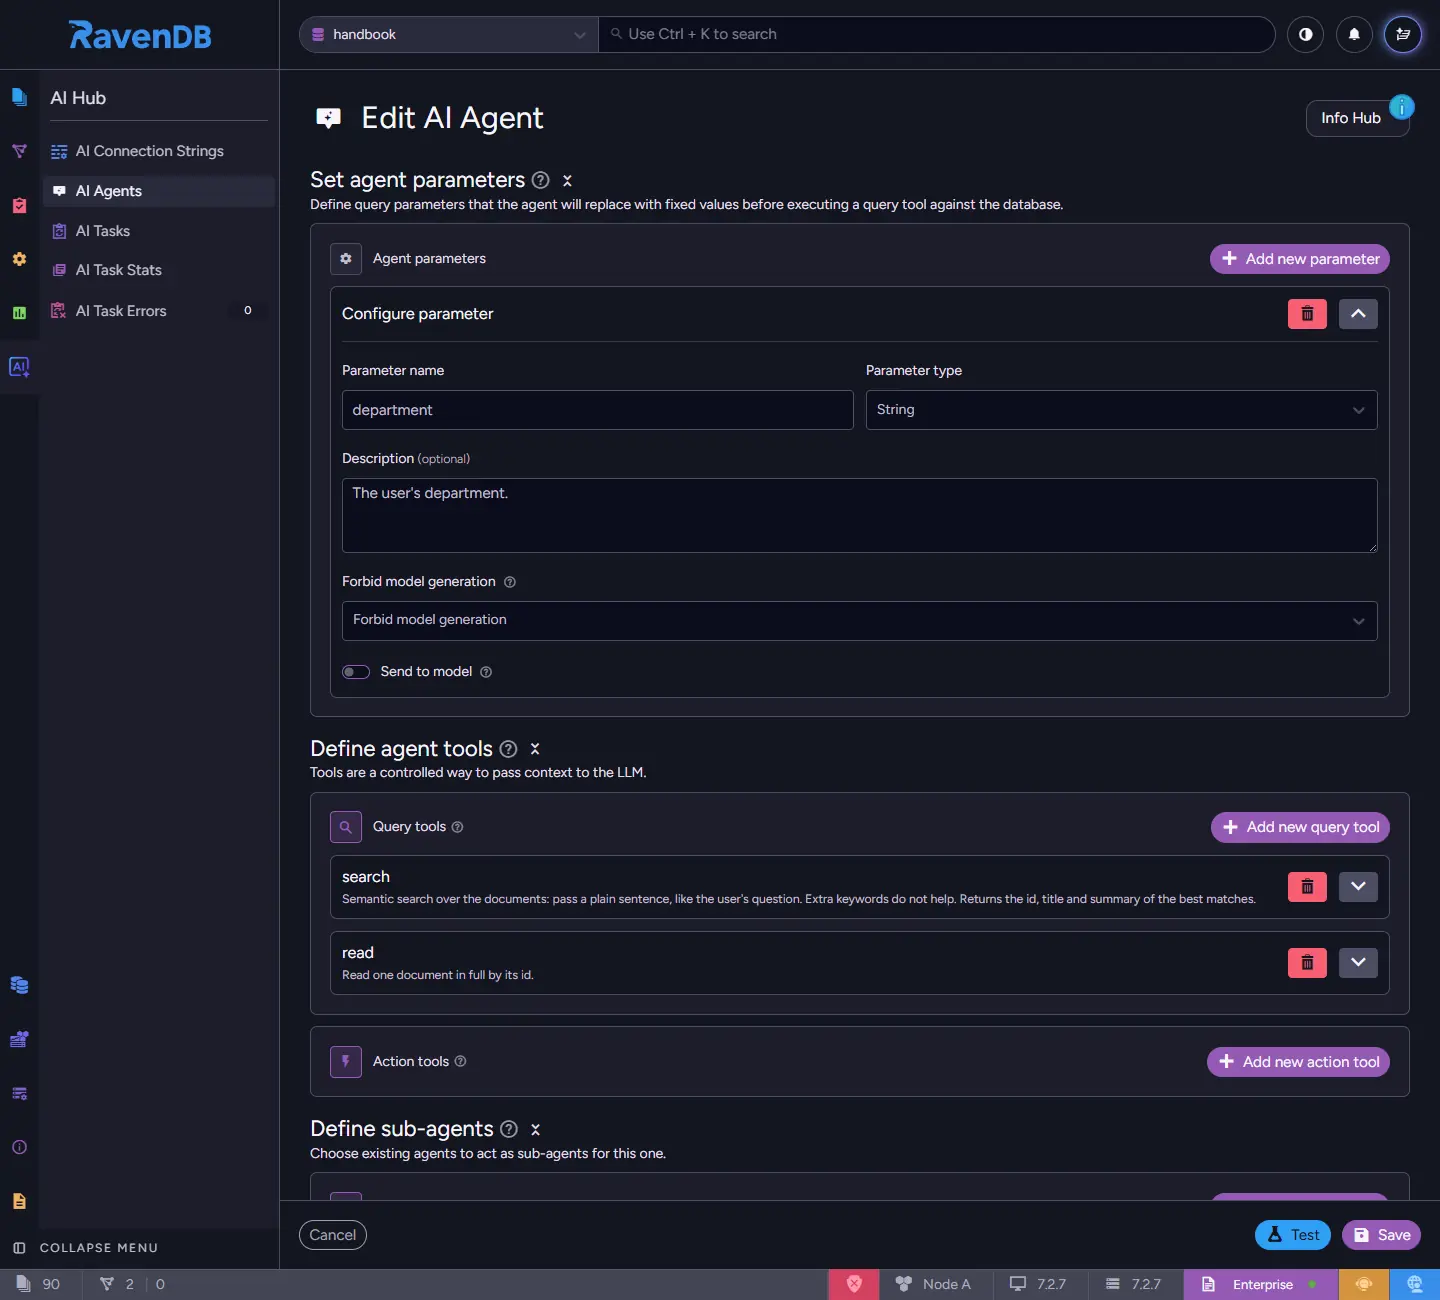The image size is (1440, 1300).
Task: Click the client version monitor icon entry 7.2.7
Action: (1038, 1284)
